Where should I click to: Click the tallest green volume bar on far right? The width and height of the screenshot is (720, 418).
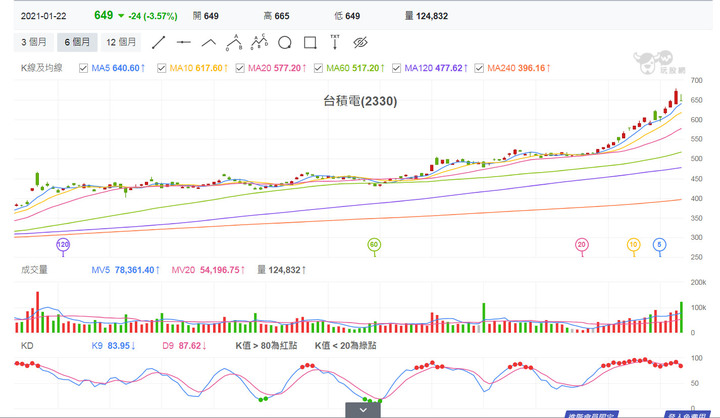tap(681, 317)
